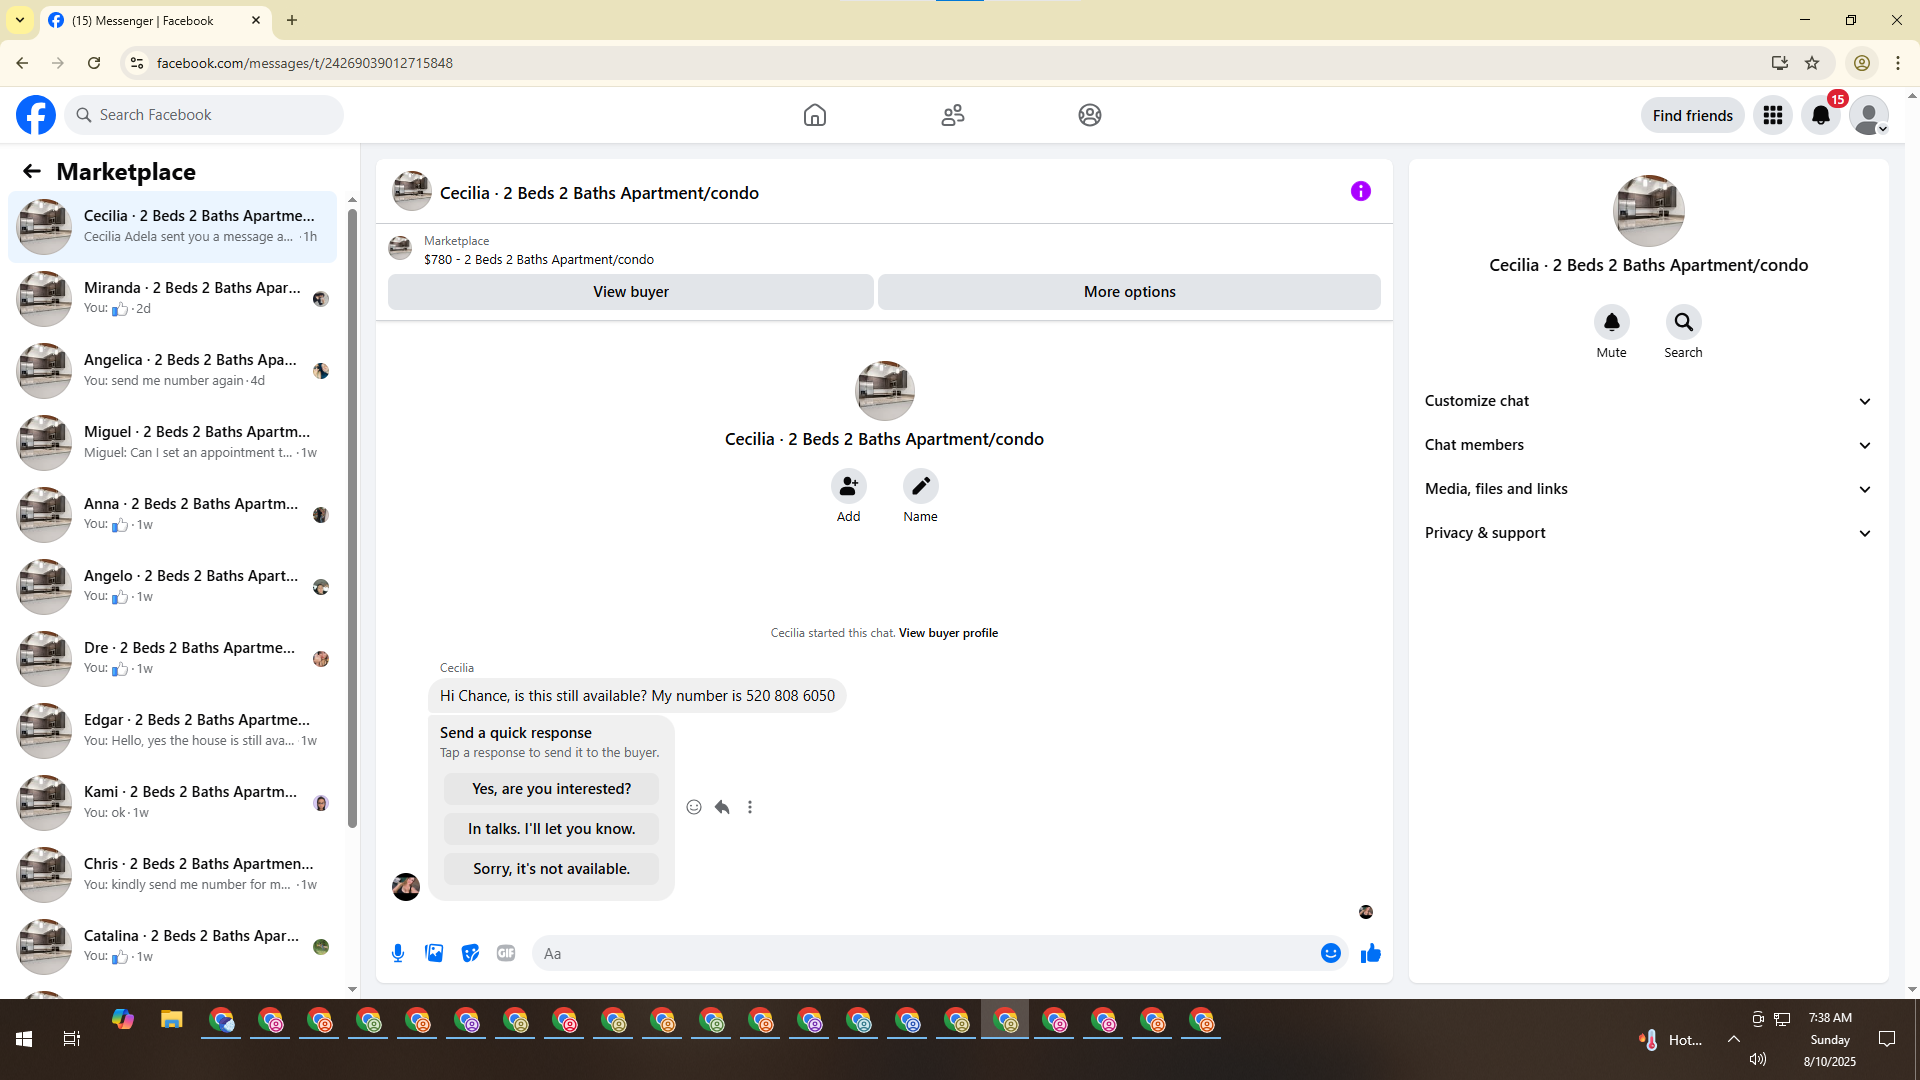Image resolution: width=1920 pixels, height=1080 pixels.
Task: Go to the Facebook Home tab
Action: (814, 115)
